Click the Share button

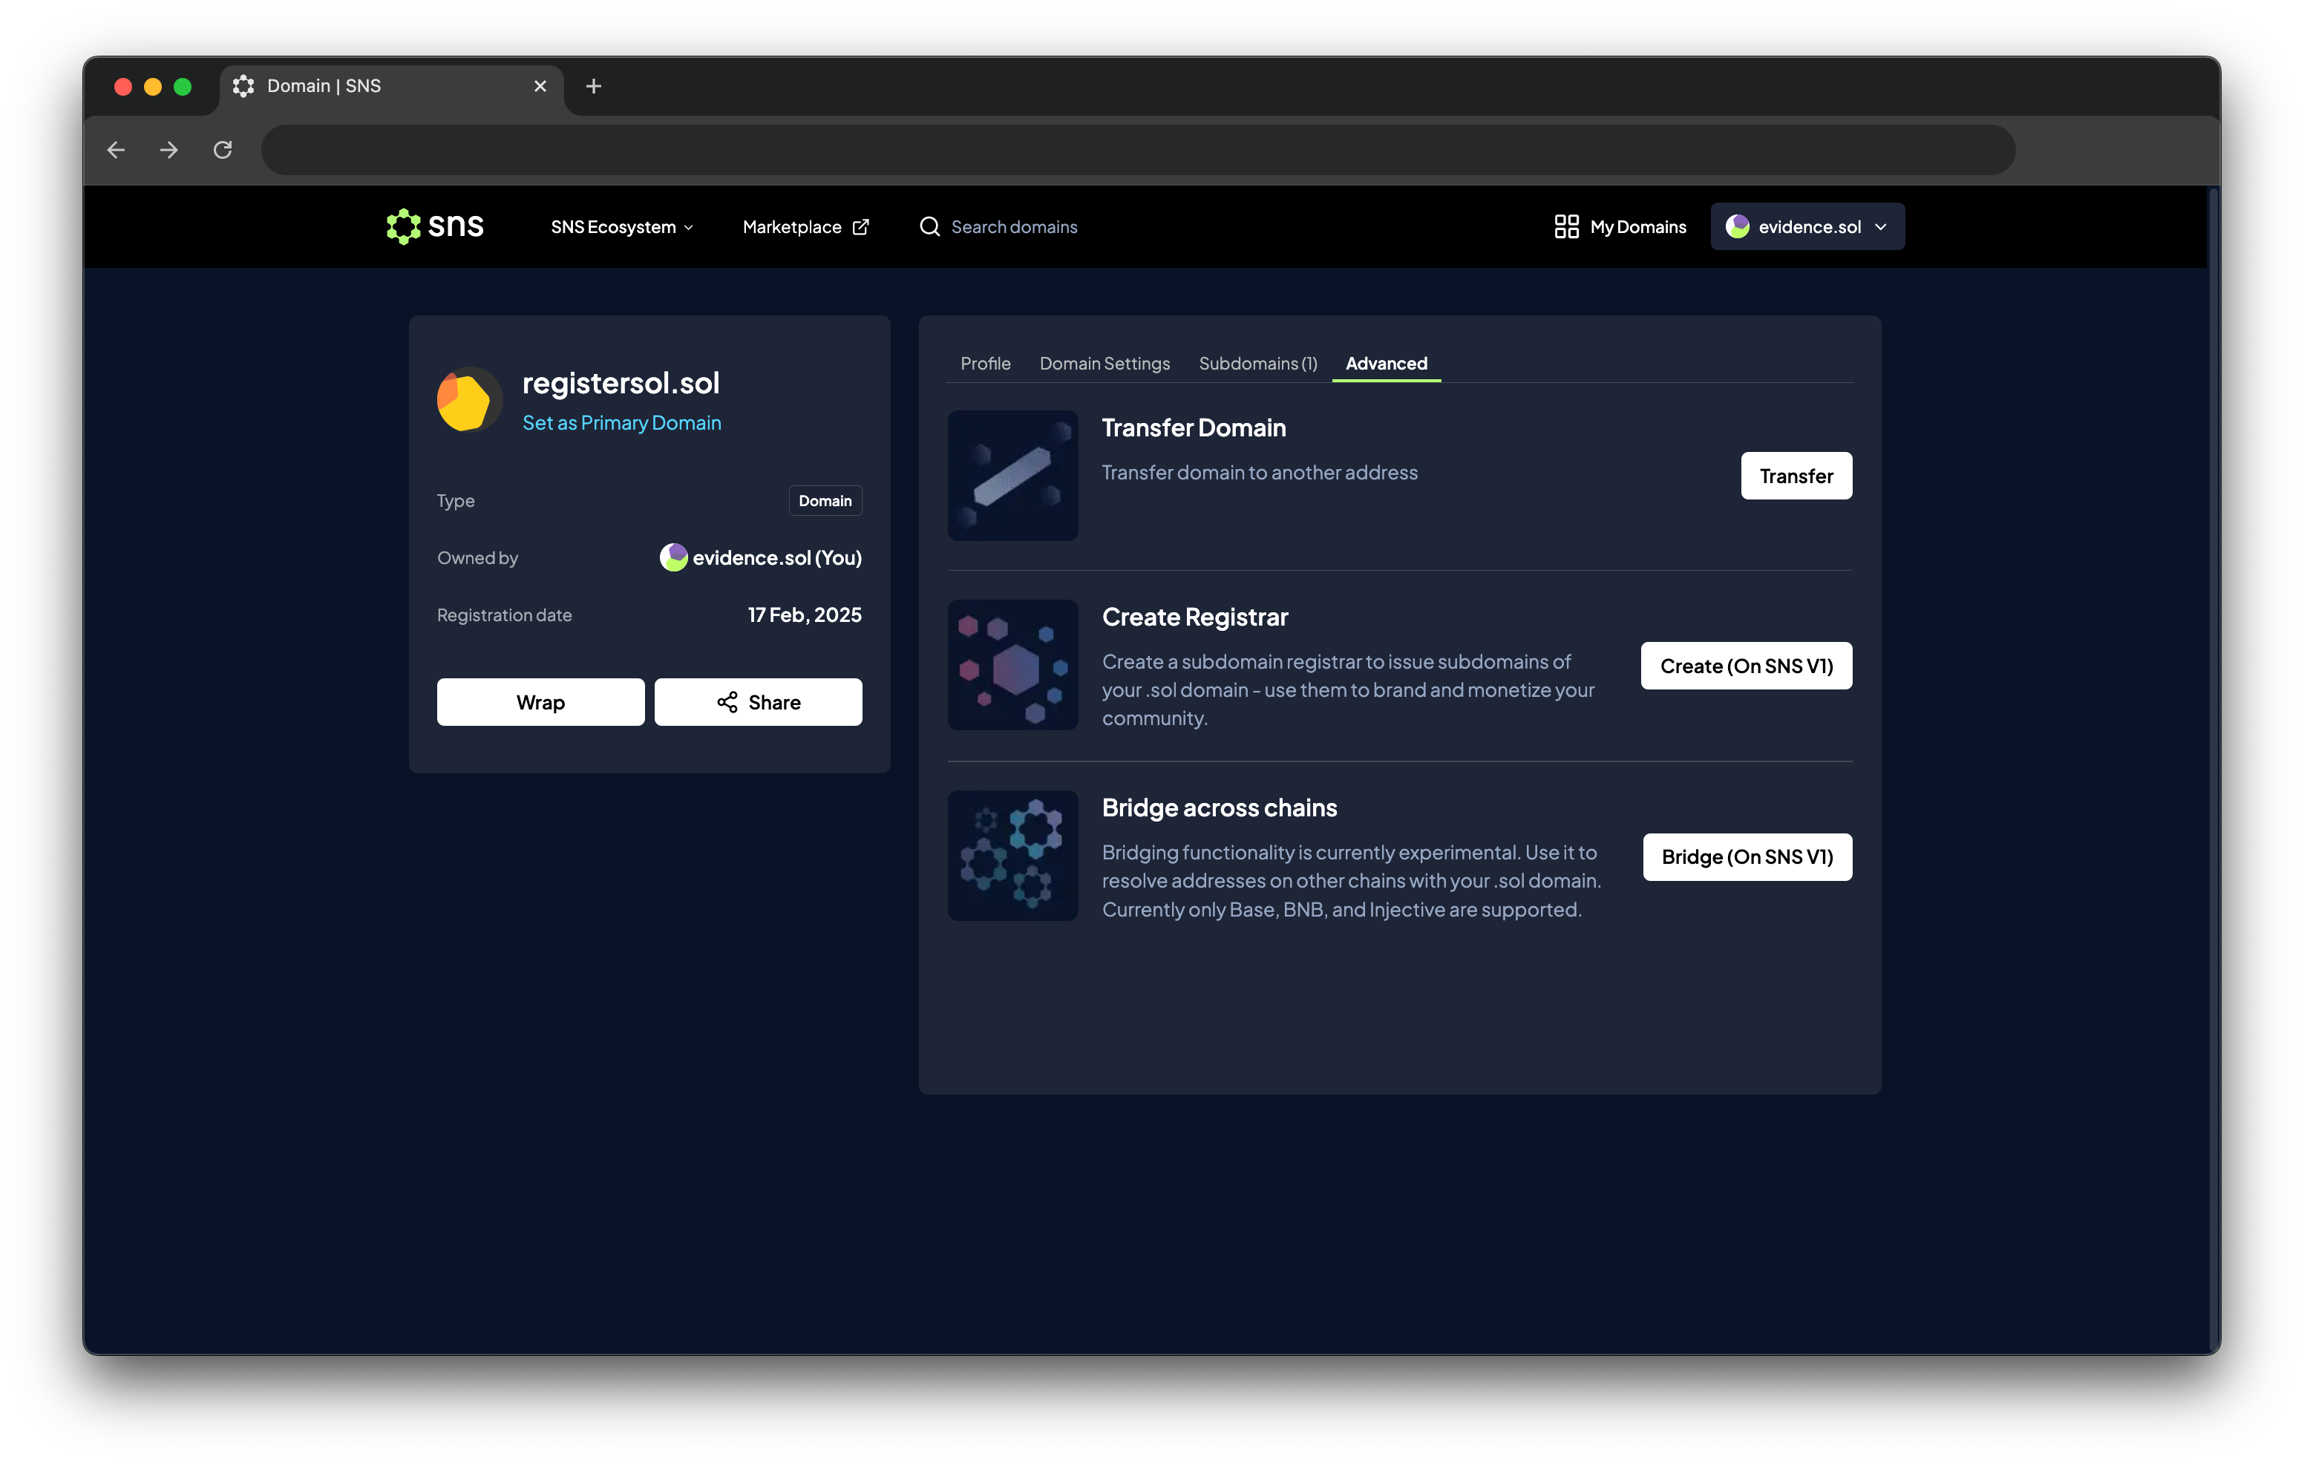[758, 702]
